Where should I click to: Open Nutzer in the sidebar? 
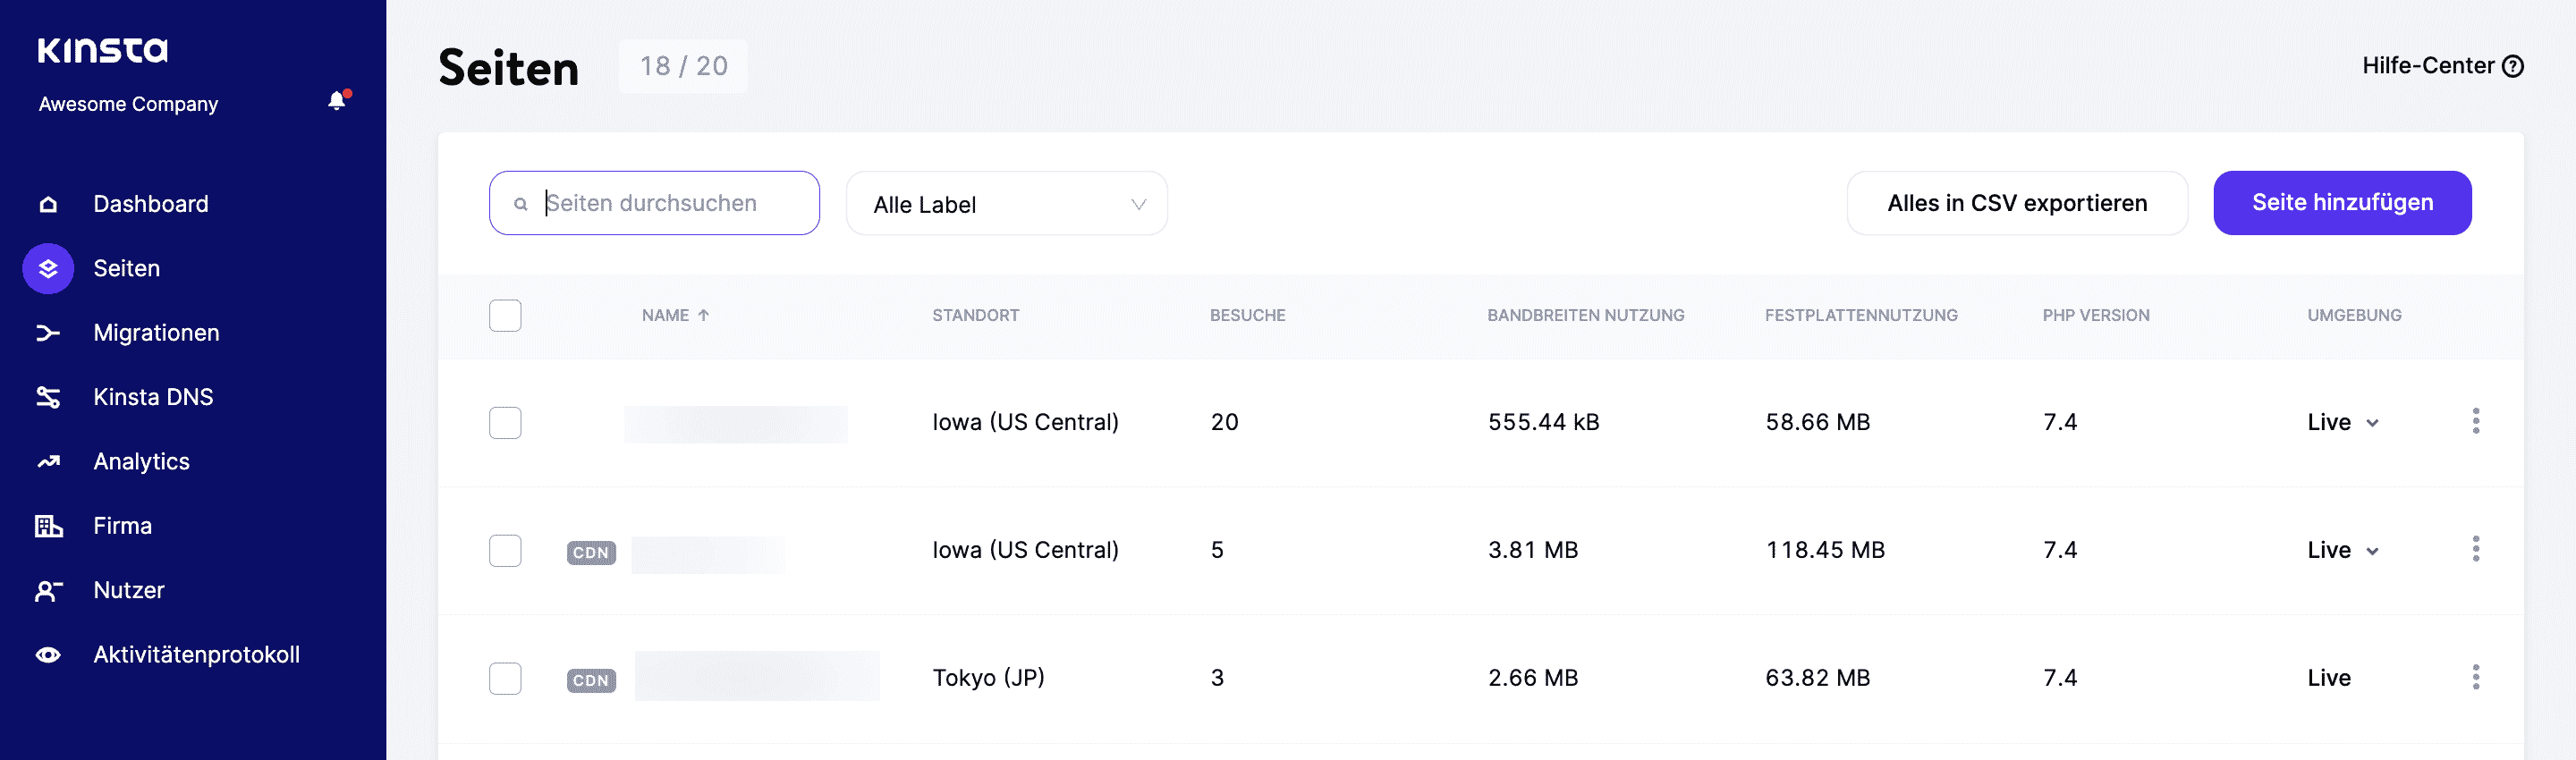[x=128, y=591]
